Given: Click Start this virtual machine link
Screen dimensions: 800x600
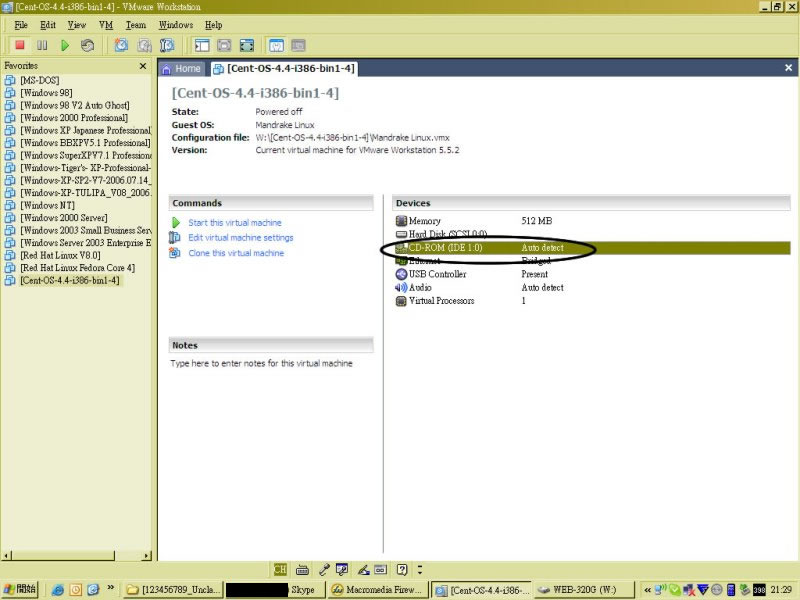Looking at the screenshot, I should tap(235, 223).
